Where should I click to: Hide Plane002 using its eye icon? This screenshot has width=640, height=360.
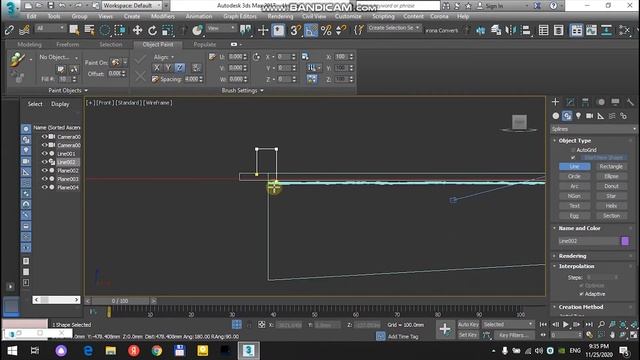click(44, 171)
